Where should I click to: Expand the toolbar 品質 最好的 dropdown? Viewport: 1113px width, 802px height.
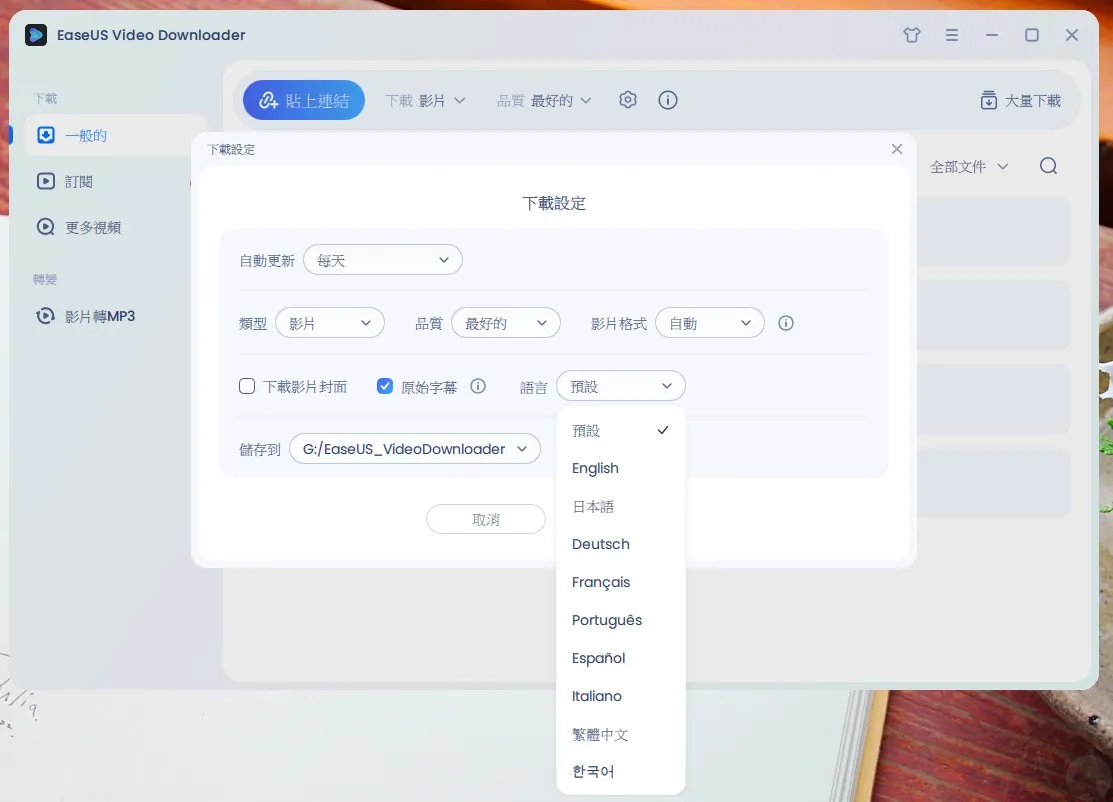click(x=544, y=101)
